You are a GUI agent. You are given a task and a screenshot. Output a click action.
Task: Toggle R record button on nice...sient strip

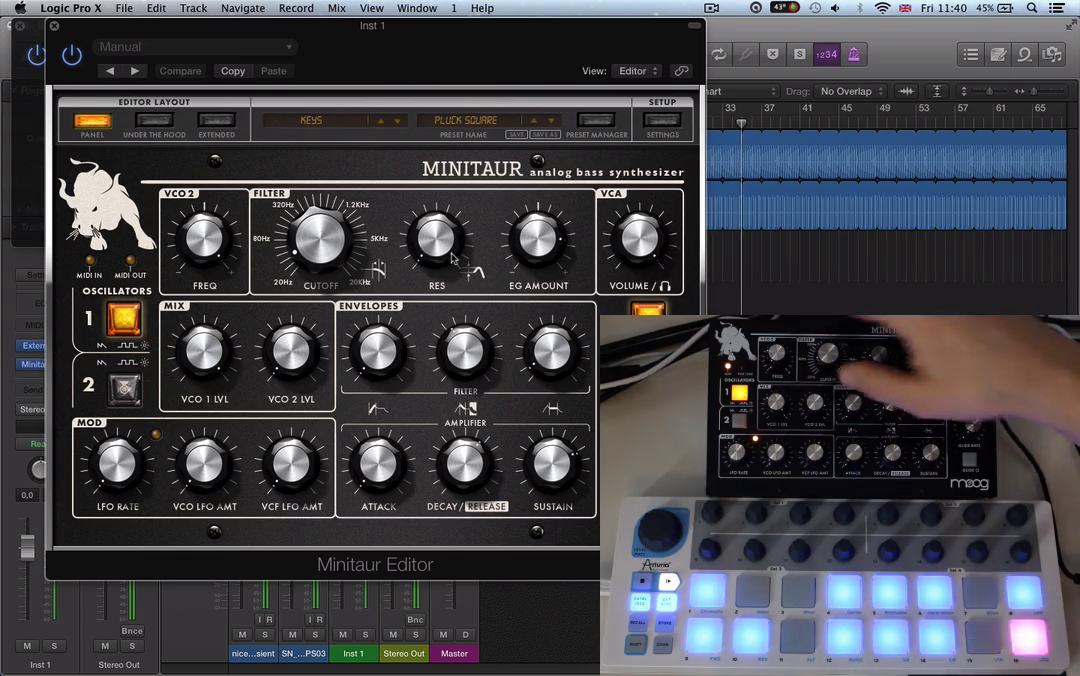coord(269,619)
